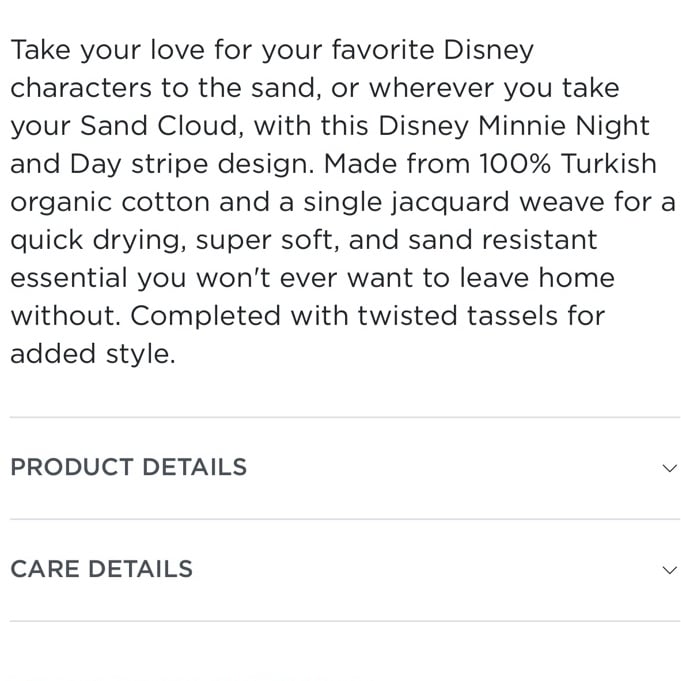Expand the PRODUCT DETAILS chevron arrow
This screenshot has height=681, width=681.
pos(669,468)
